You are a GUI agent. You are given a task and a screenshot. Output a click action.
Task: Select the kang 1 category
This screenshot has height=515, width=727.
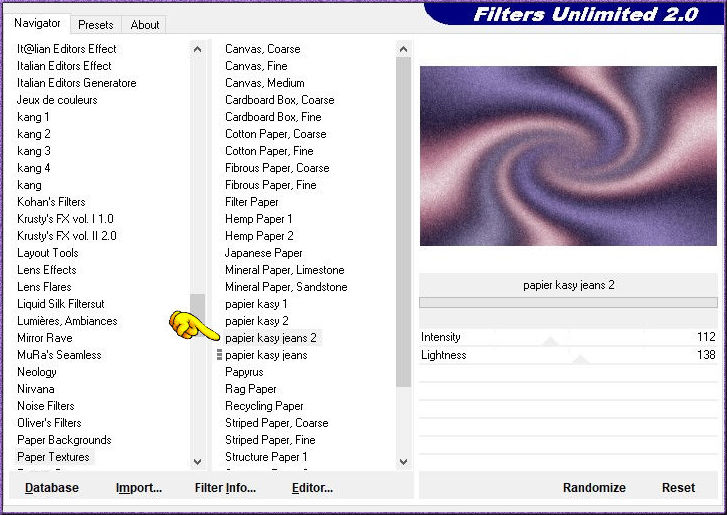click(x=33, y=117)
